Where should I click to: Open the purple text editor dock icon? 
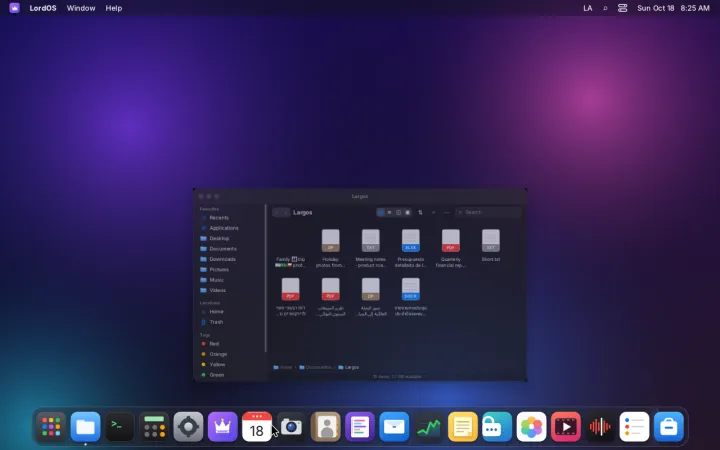pos(360,427)
